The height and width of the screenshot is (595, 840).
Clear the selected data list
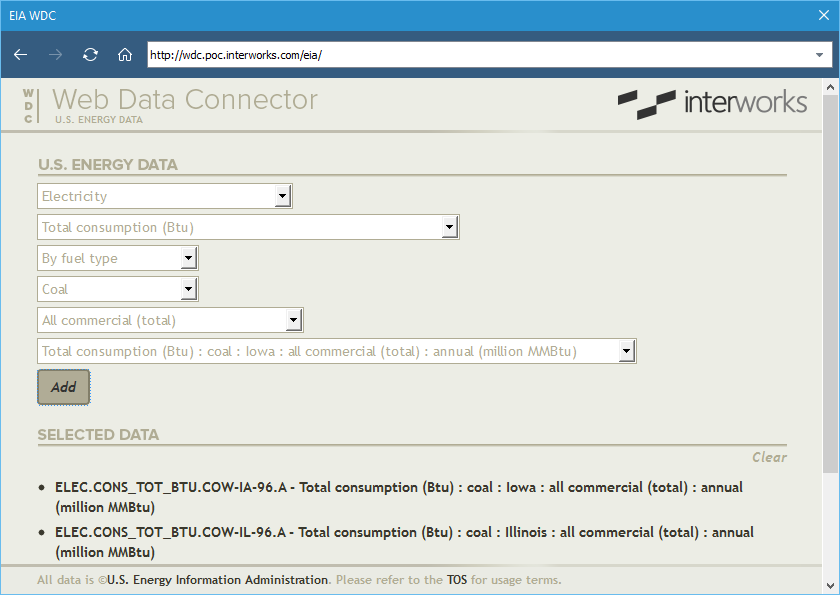[769, 457]
